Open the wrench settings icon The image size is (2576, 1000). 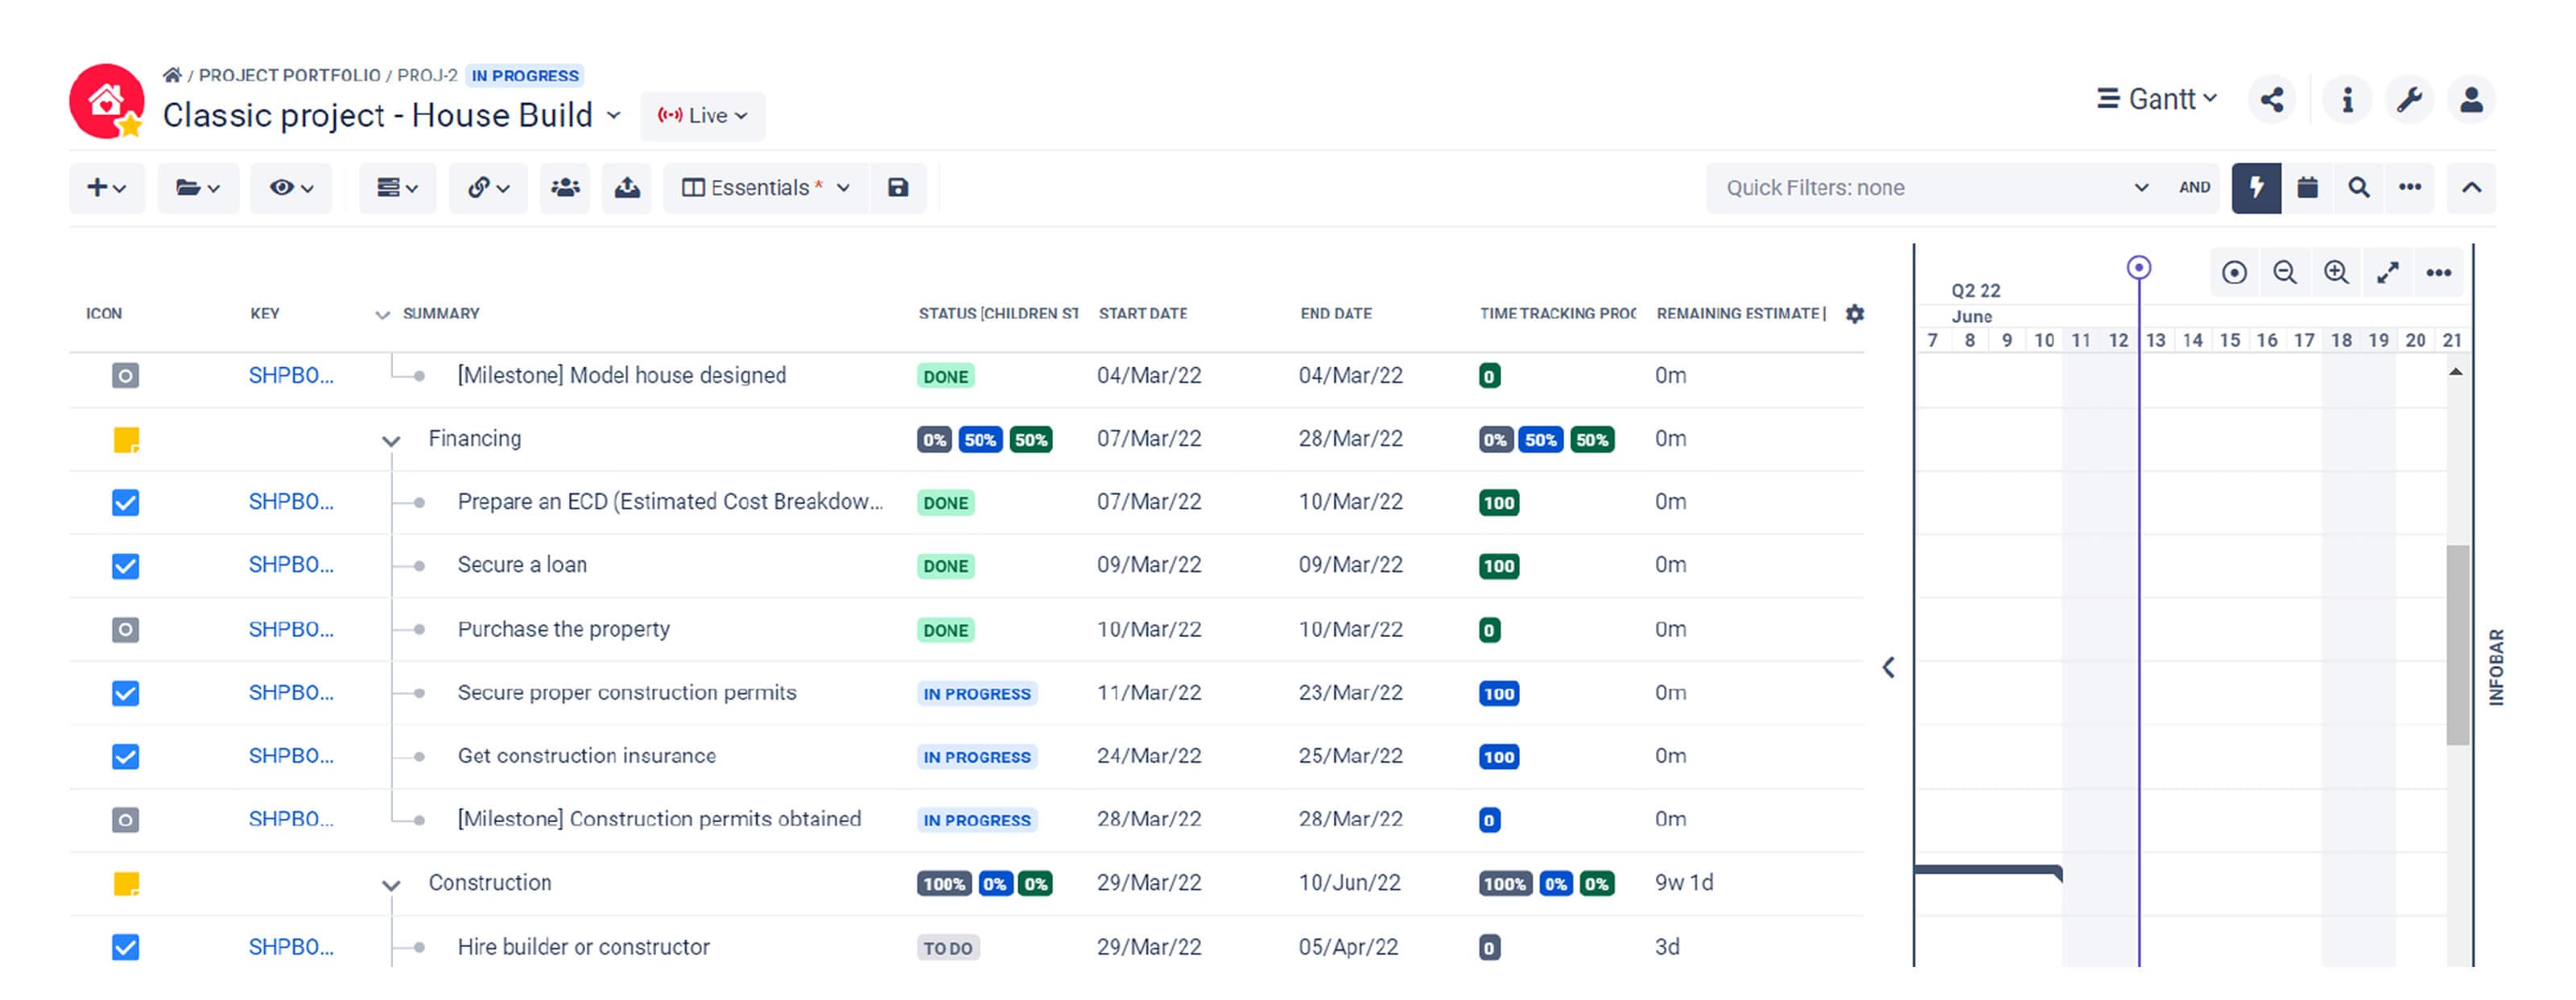pos(2409,100)
